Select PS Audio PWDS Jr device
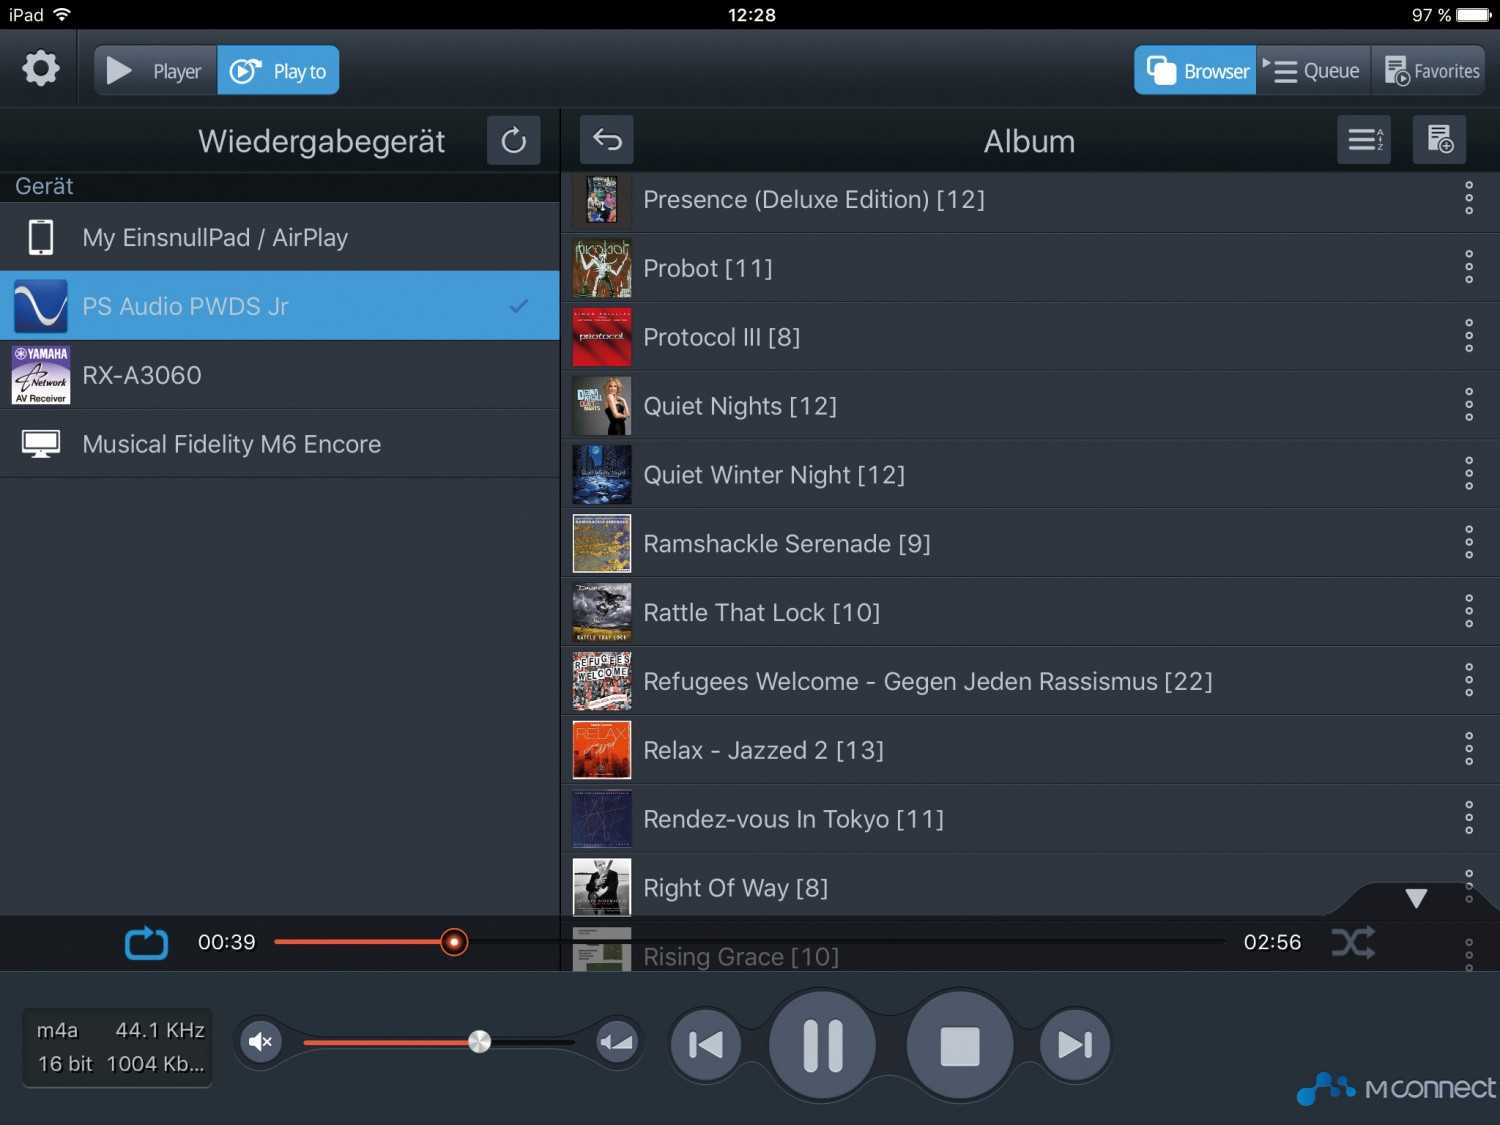This screenshot has height=1125, width=1500. tap(280, 306)
